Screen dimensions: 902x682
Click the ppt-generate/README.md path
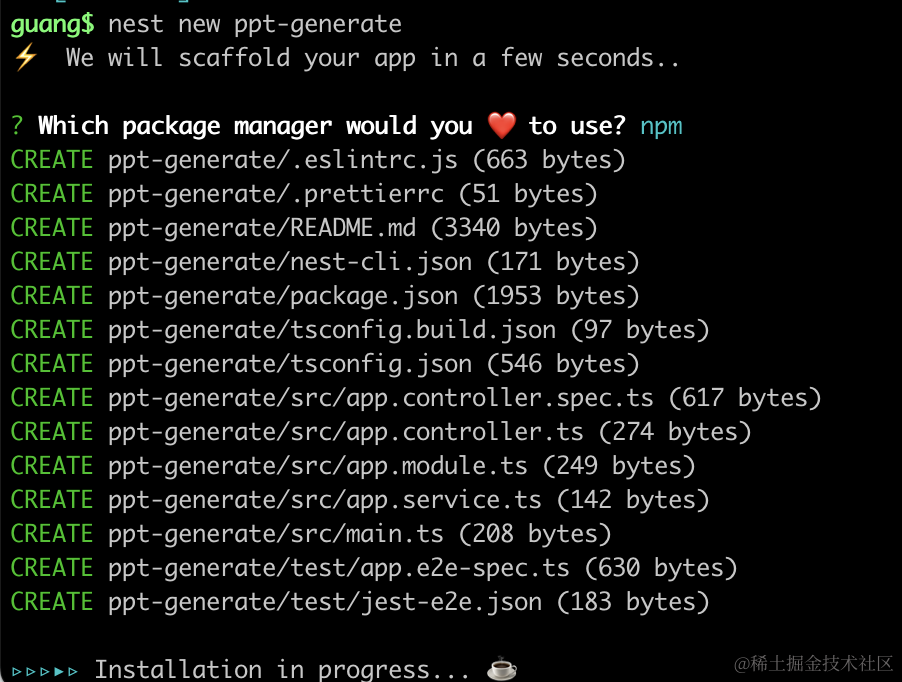[262, 228]
